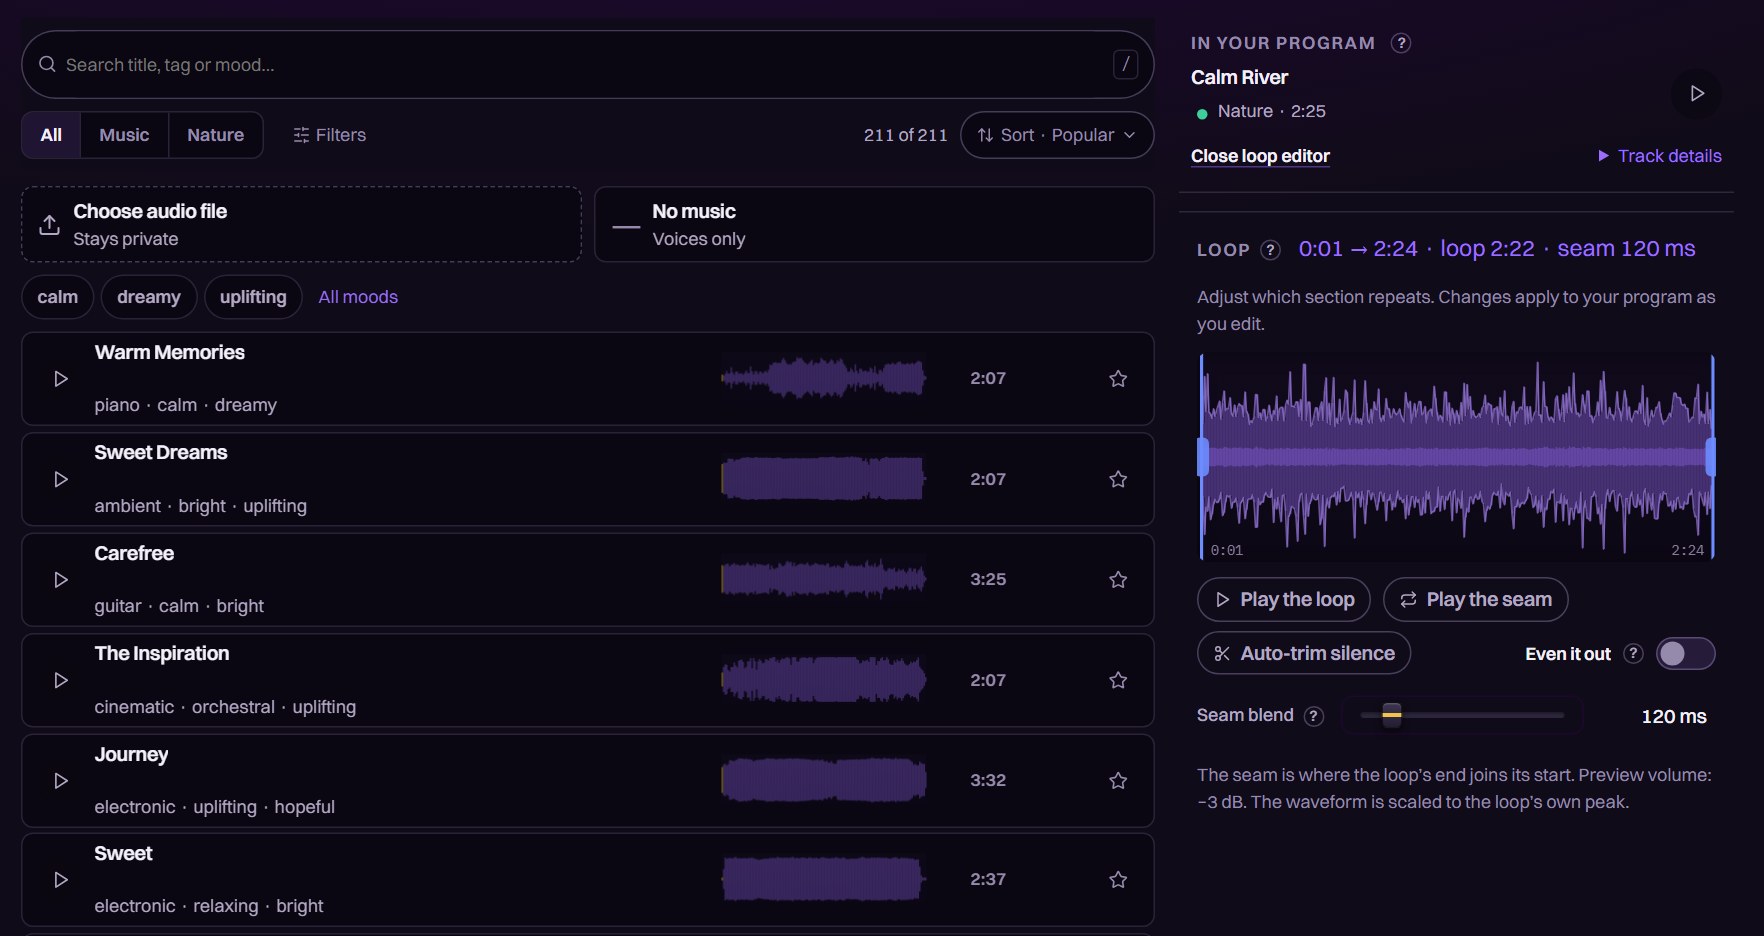This screenshot has width=1764, height=936.
Task: Click electronic · relaxing · bright tags
Action: (x=209, y=906)
